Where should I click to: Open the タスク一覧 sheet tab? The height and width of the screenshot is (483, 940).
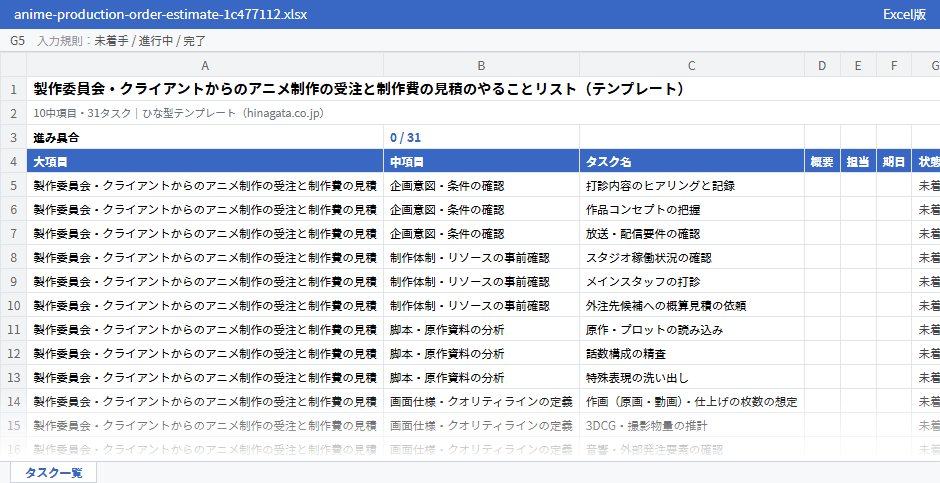(53, 472)
